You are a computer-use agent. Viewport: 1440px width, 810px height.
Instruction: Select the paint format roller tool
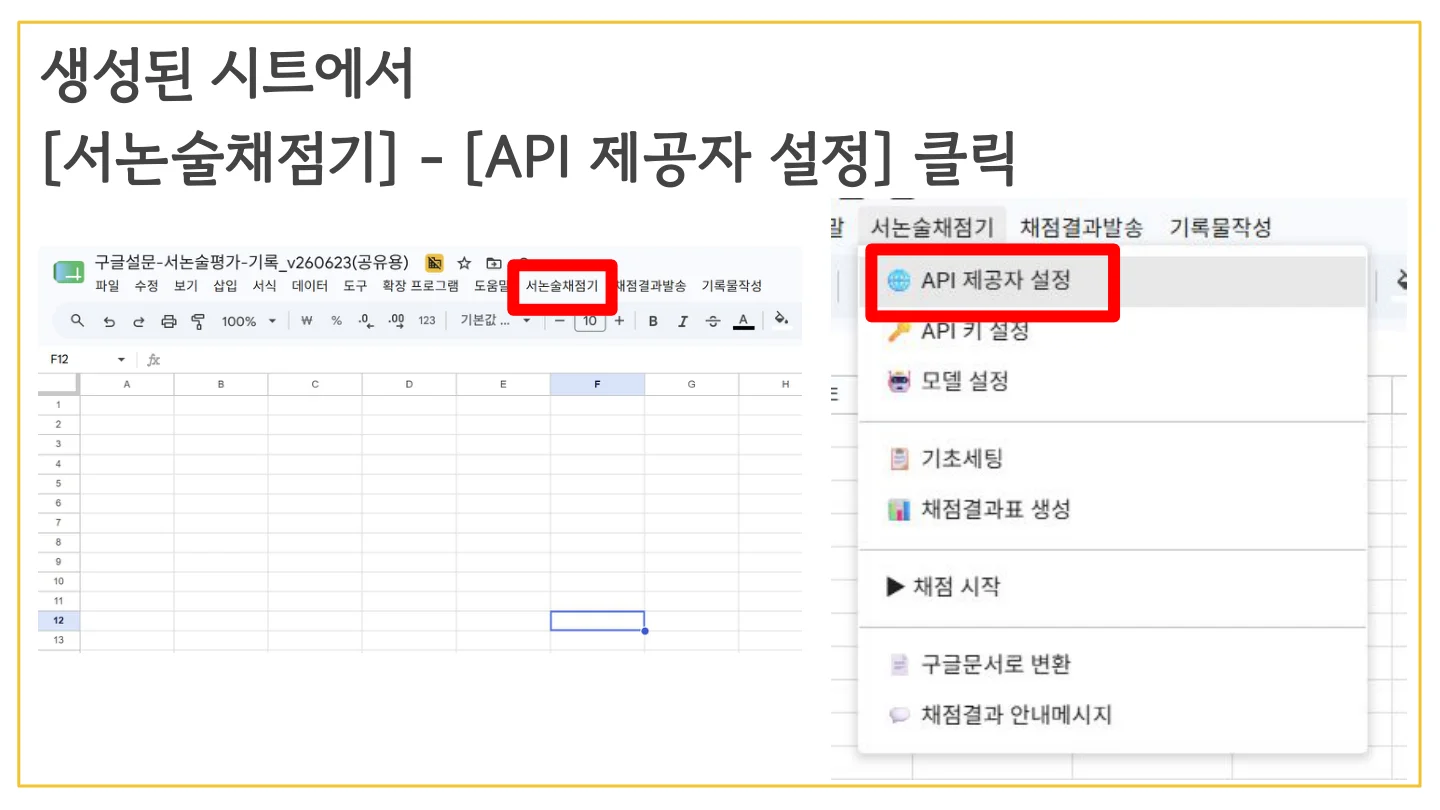[x=198, y=321]
